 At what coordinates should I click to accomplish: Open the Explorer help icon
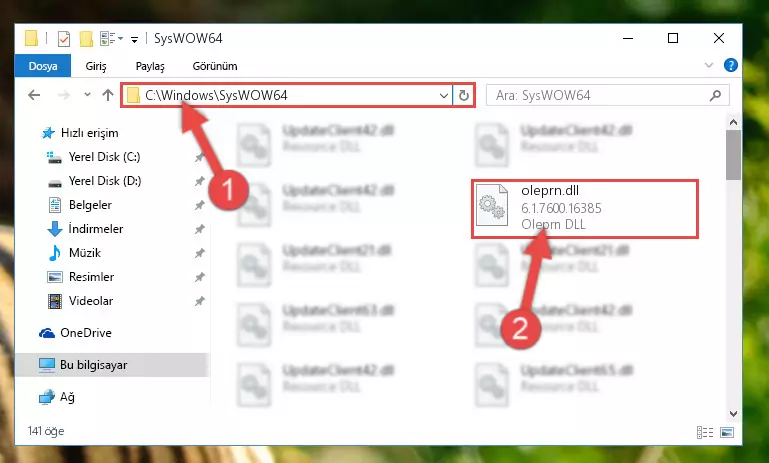click(731, 65)
